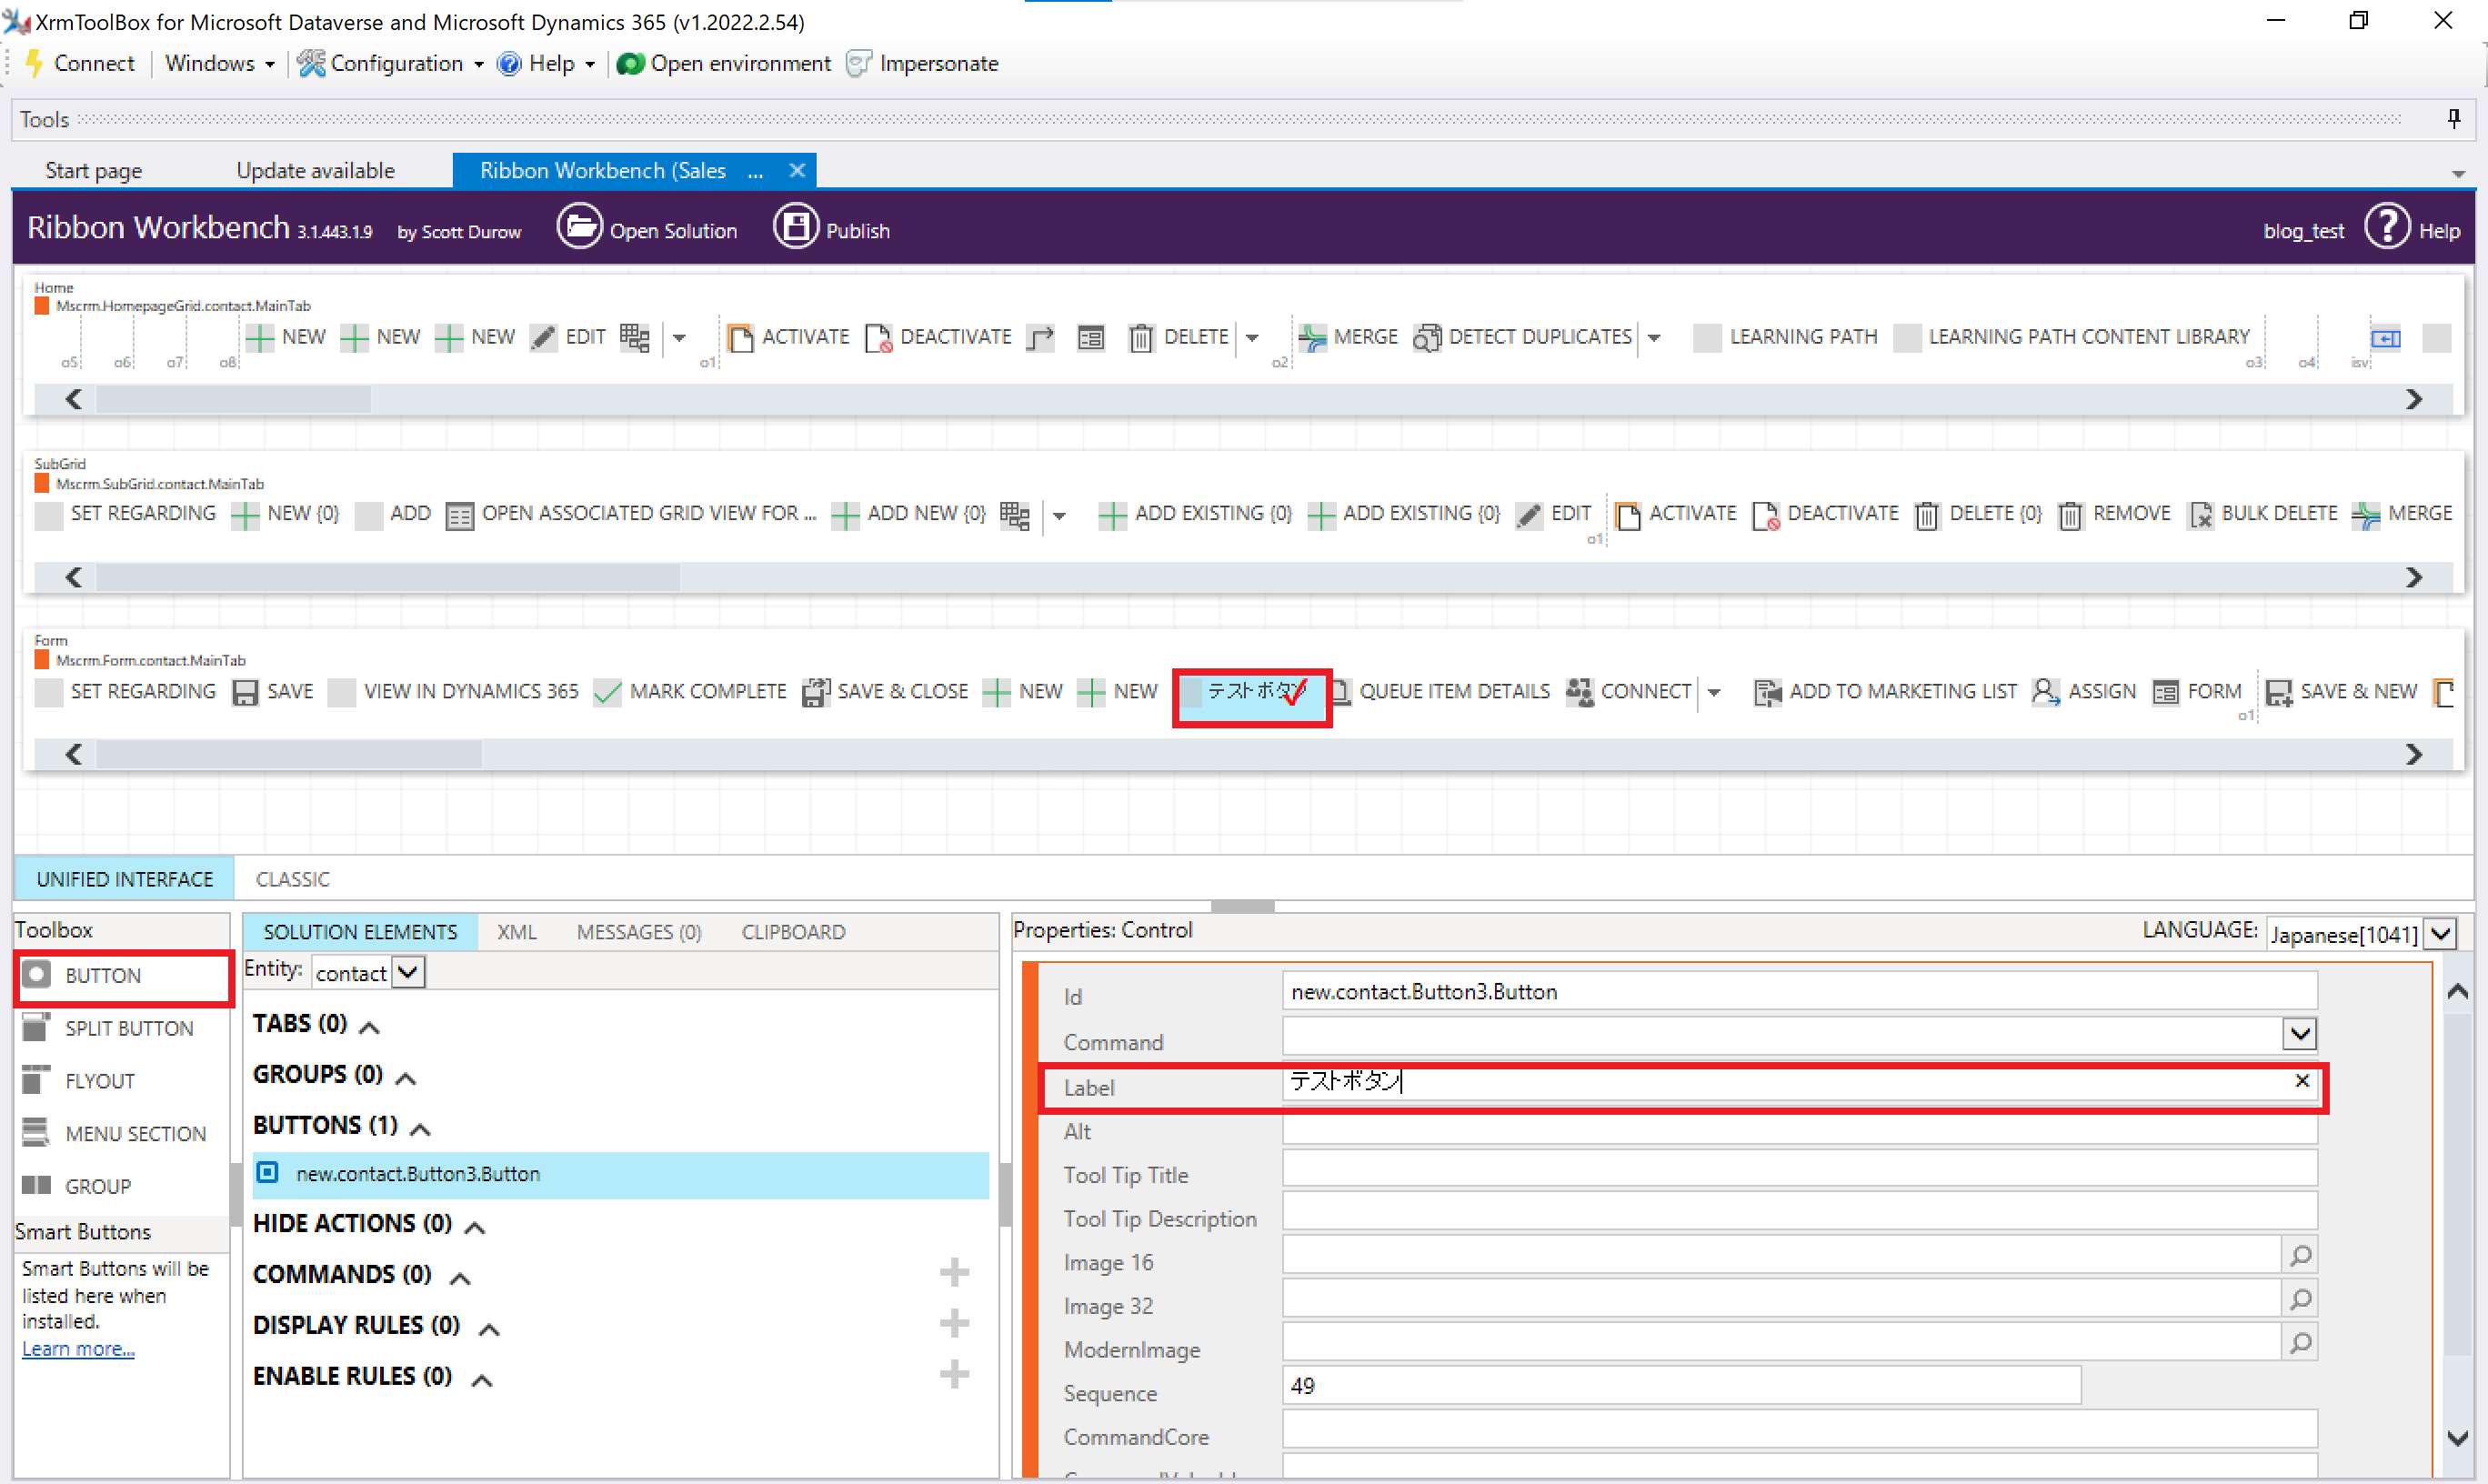The width and height of the screenshot is (2488, 1484).
Task: Click the Open environment button
Action: (x=724, y=63)
